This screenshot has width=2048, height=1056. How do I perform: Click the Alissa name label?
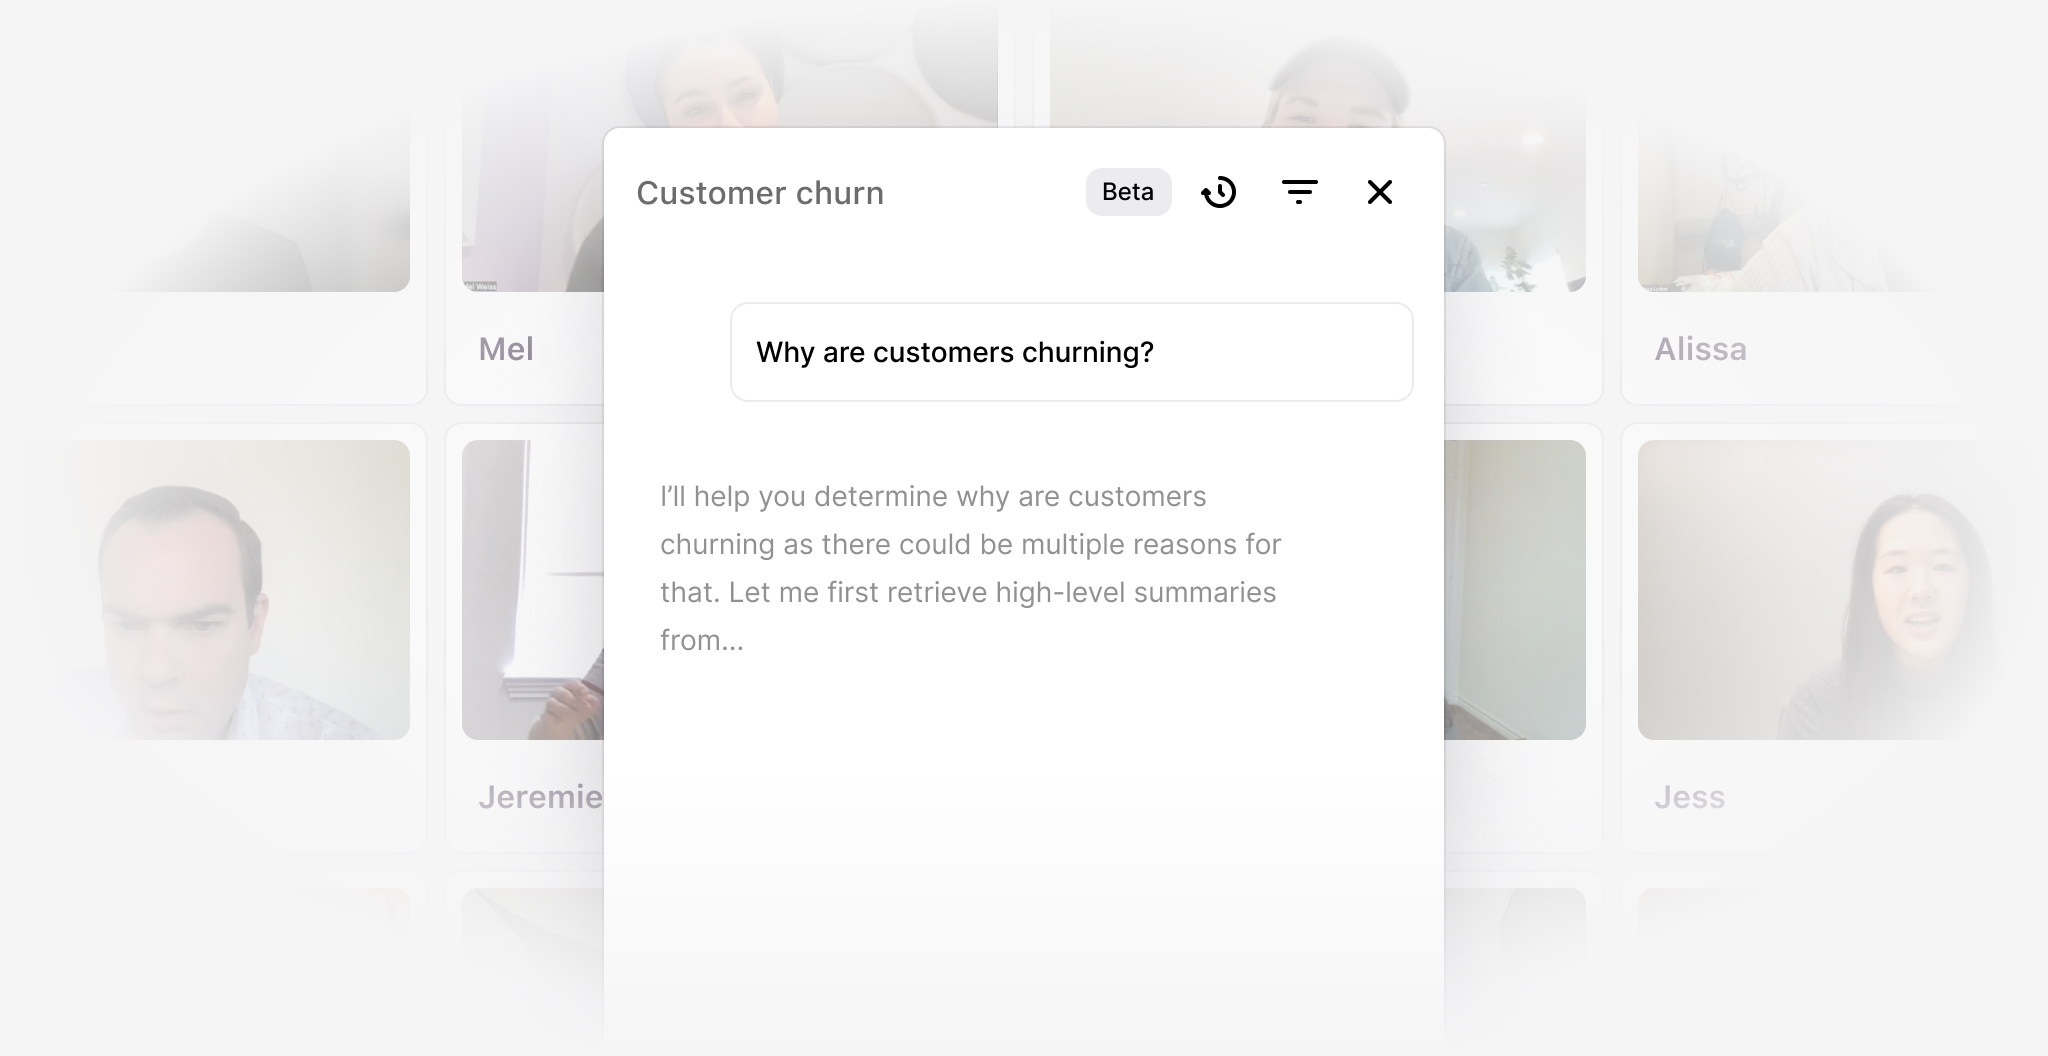pos(1700,349)
